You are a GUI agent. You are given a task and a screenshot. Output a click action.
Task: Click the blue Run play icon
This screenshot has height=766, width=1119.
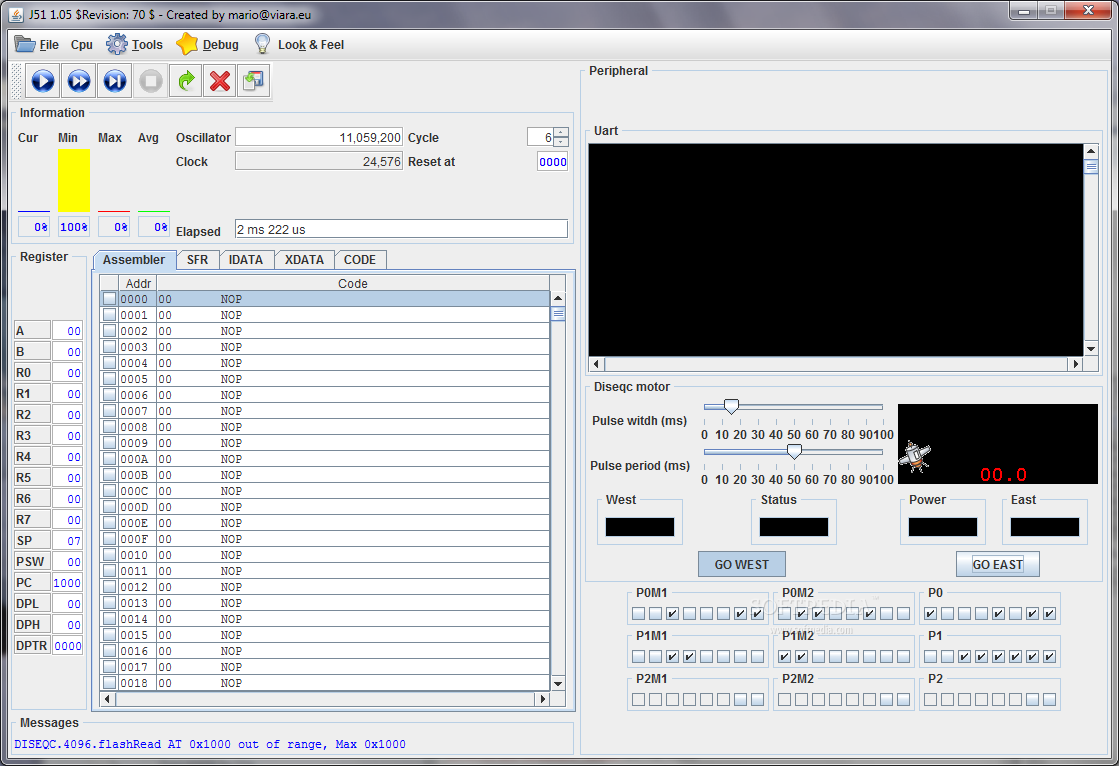coord(43,81)
